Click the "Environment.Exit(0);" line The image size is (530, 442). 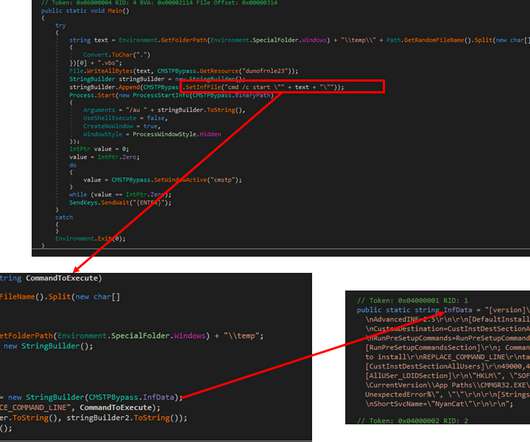click(x=91, y=239)
